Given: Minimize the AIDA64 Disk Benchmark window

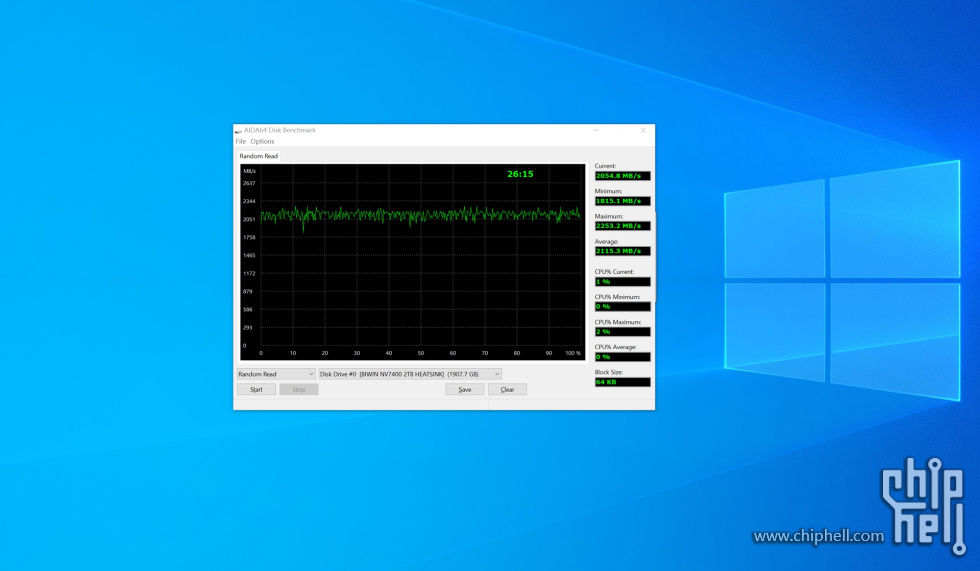Looking at the screenshot, I should tap(596, 131).
